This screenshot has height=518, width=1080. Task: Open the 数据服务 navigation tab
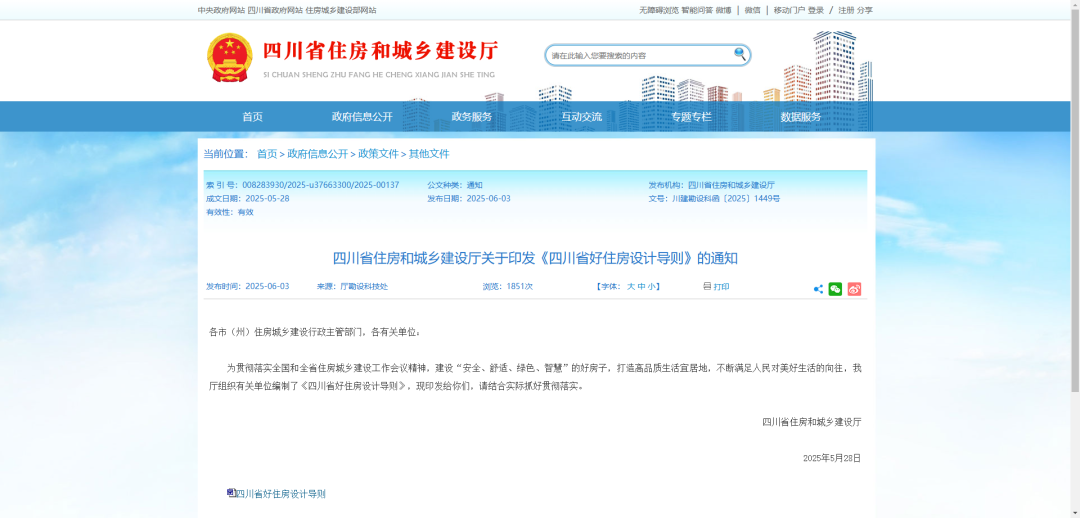[801, 117]
